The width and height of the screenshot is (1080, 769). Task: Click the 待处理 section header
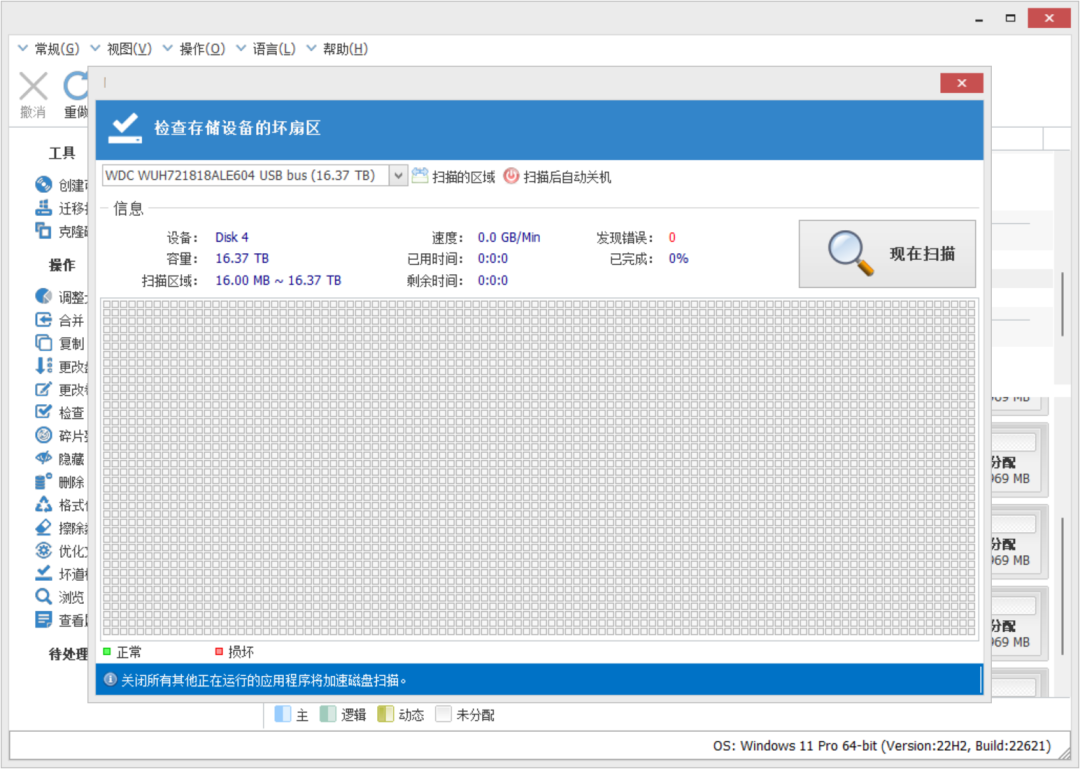[68, 654]
